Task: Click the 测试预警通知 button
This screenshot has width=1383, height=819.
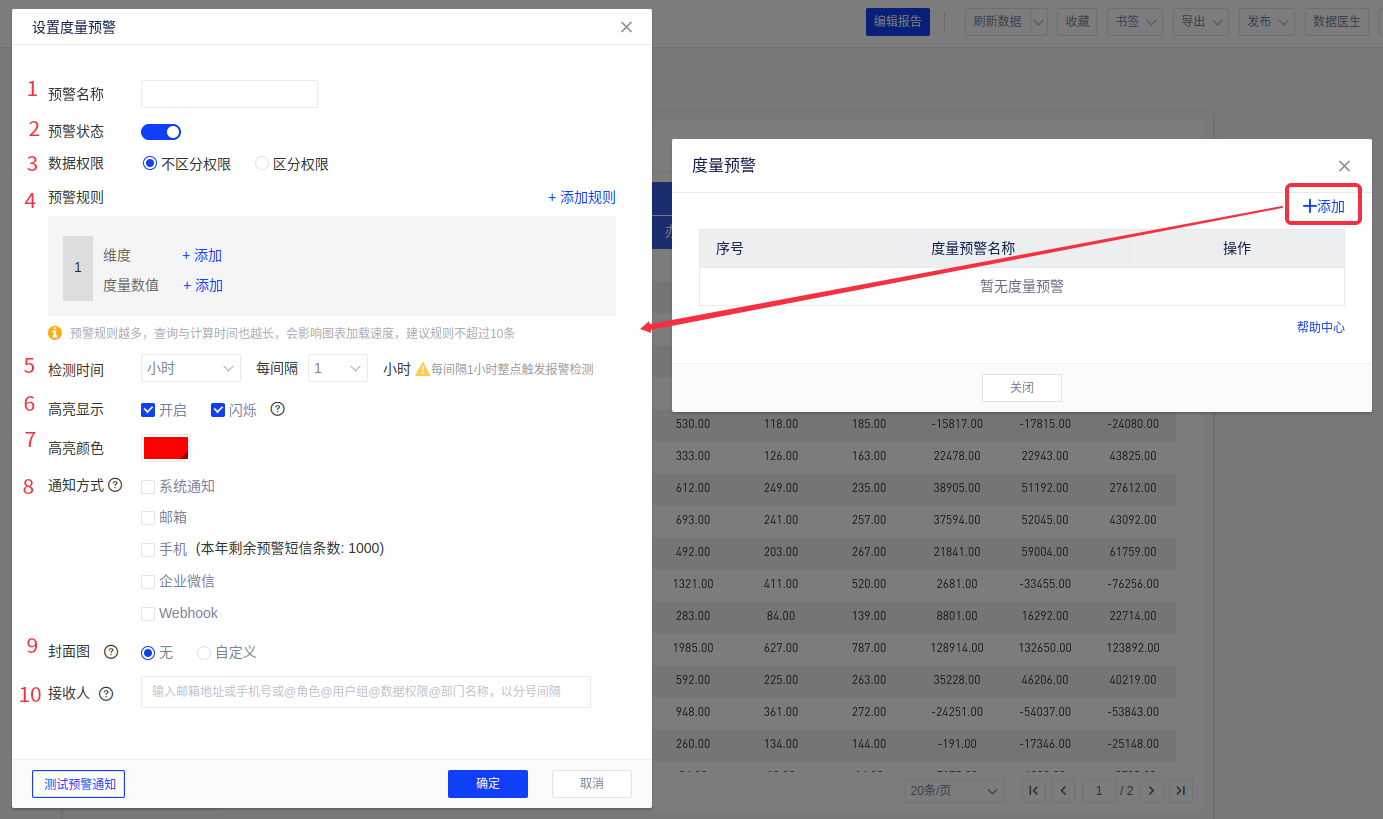Action: (79, 784)
